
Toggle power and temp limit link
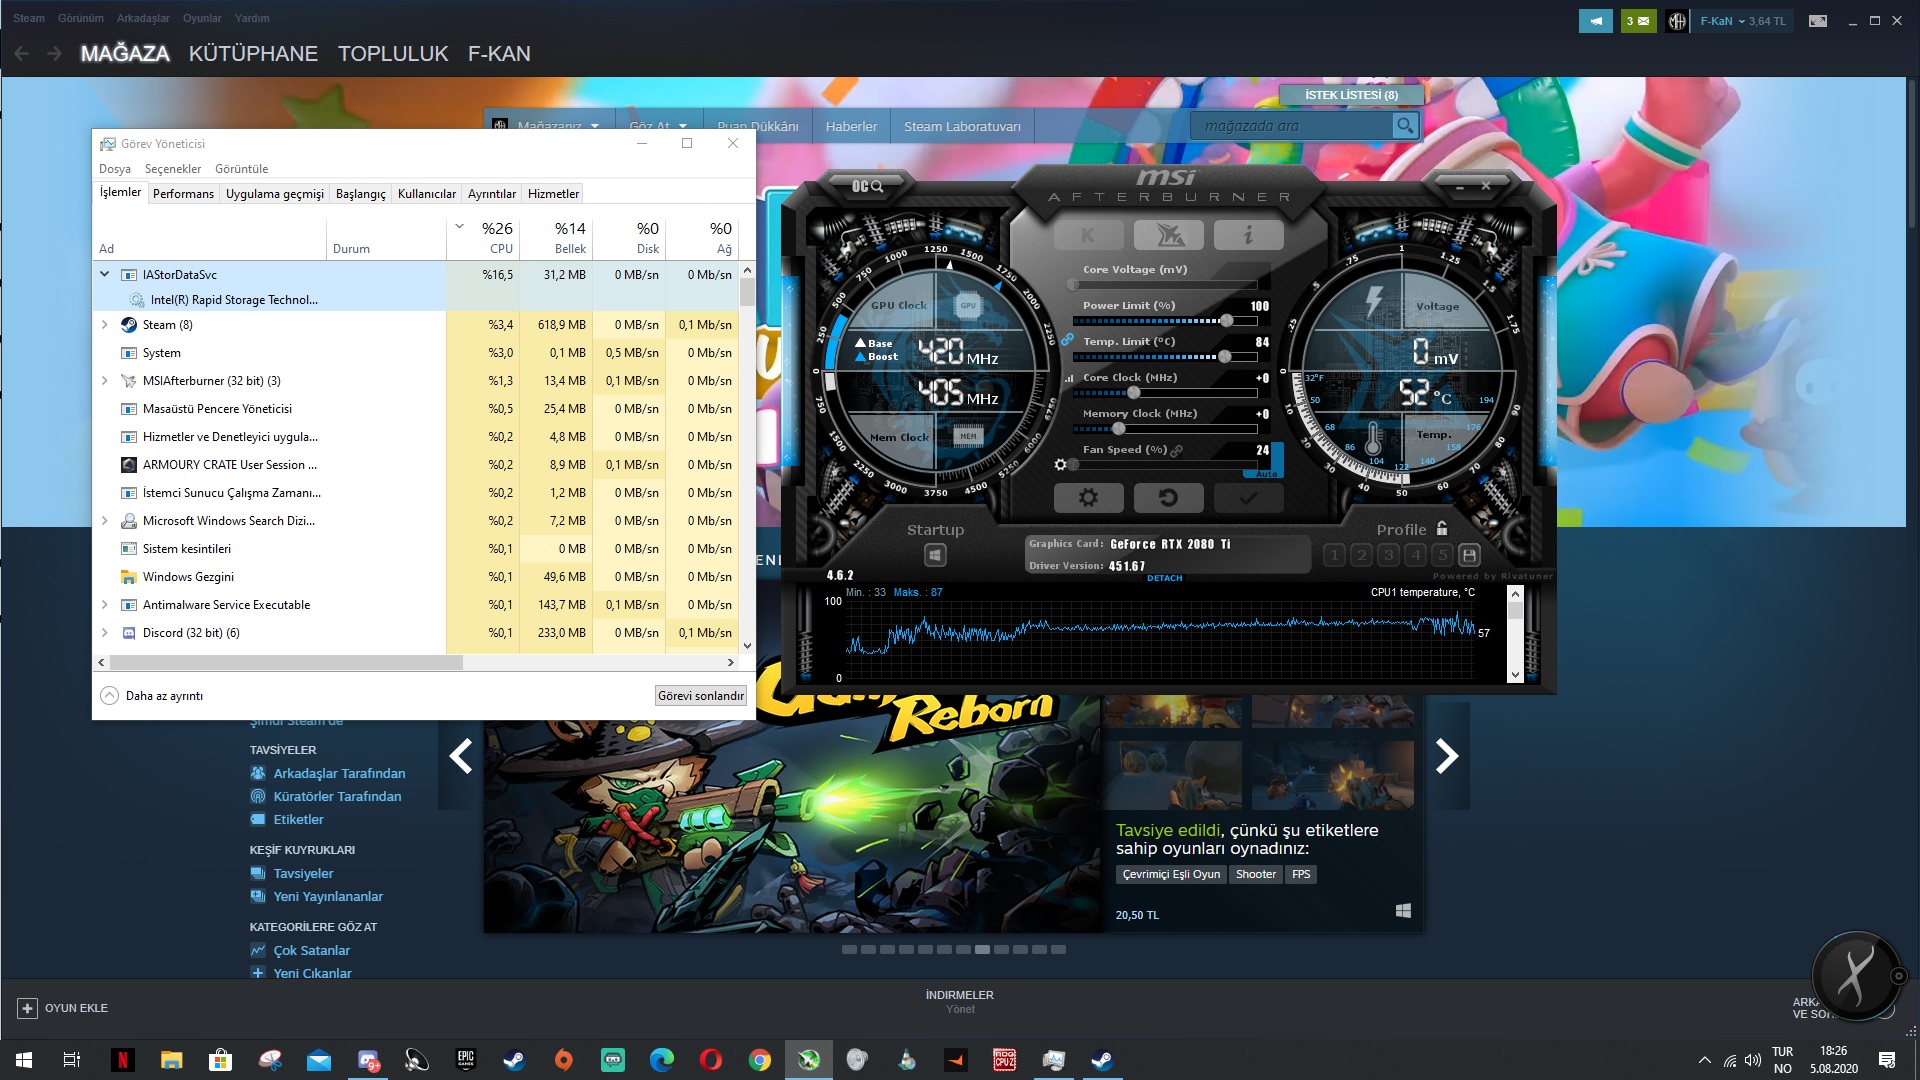[x=1067, y=340]
